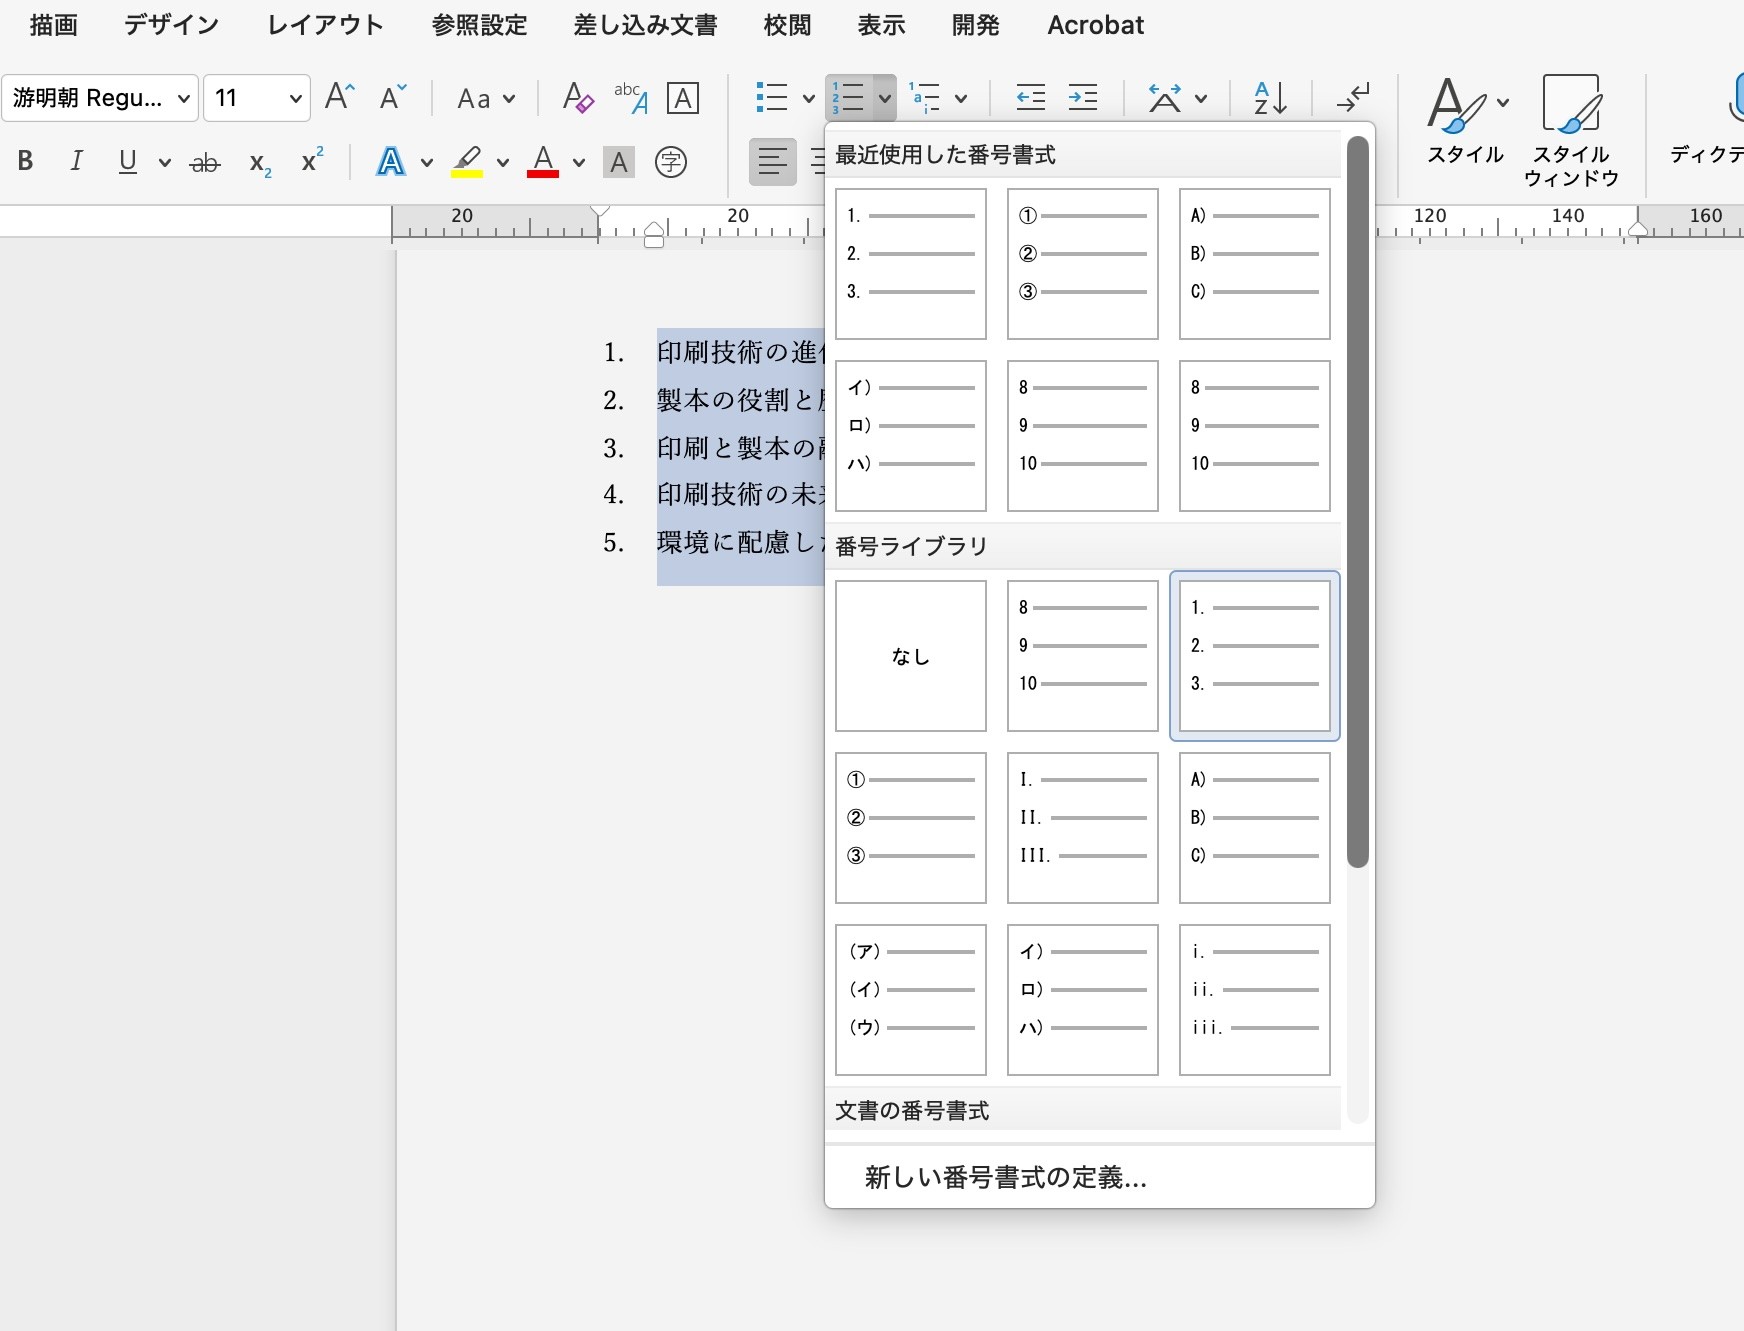This screenshot has height=1331, width=1744.
Task: Choose the i. ii. iii. lowercase roman format
Action: (1255, 1000)
